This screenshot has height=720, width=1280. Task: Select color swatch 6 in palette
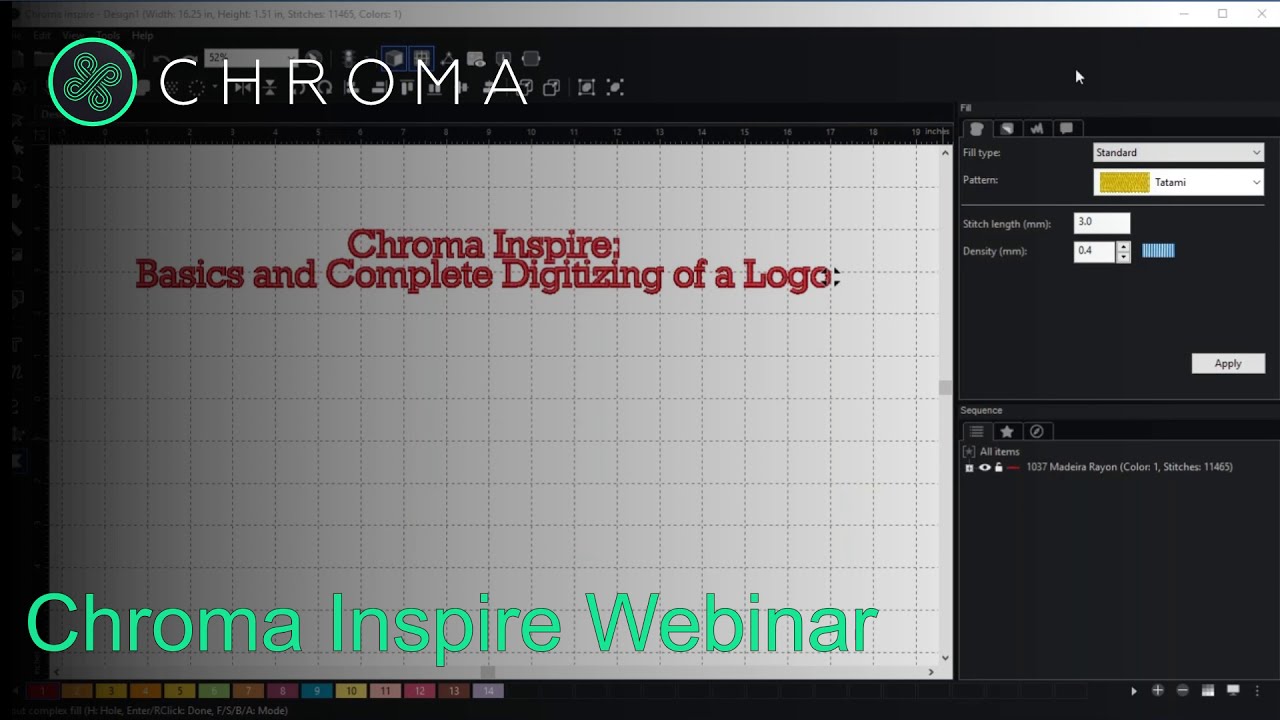coord(214,691)
